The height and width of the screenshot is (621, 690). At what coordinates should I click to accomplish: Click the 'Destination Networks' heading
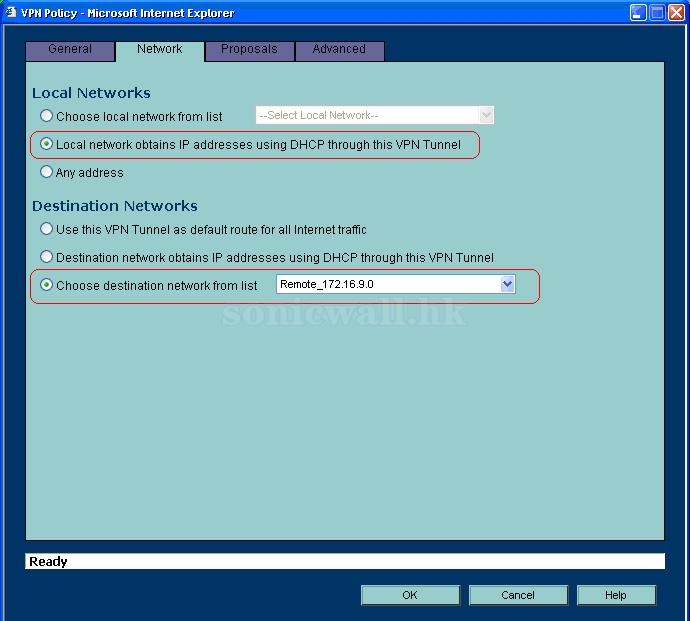[x=114, y=206]
